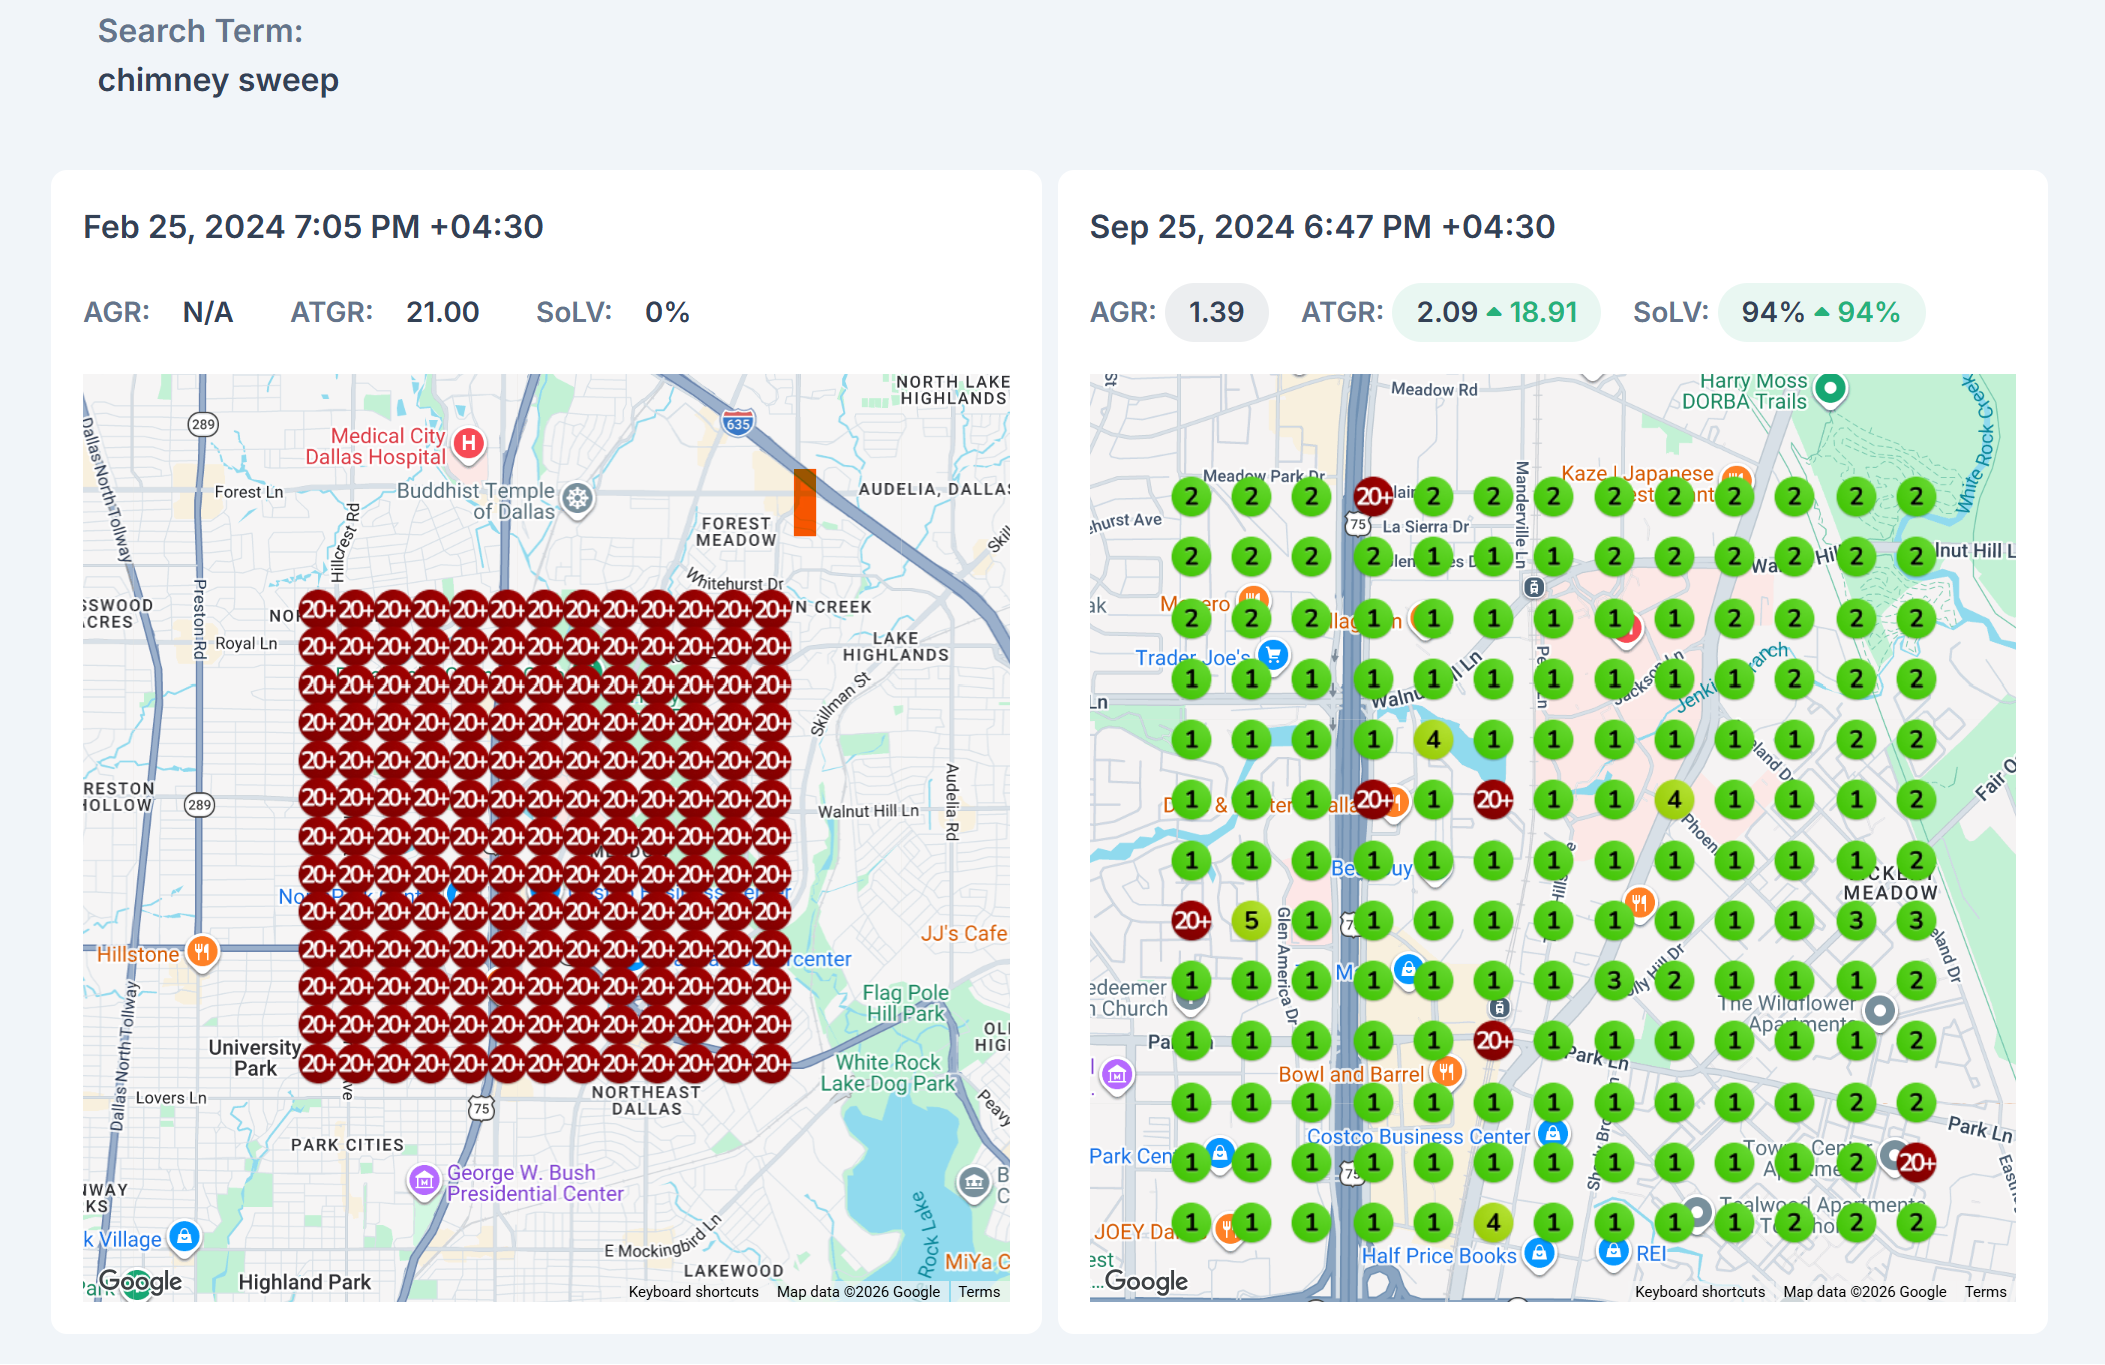Click the 20+ marker left of rank 5
Screen dimensions: 2105x1365
pos(1191,920)
